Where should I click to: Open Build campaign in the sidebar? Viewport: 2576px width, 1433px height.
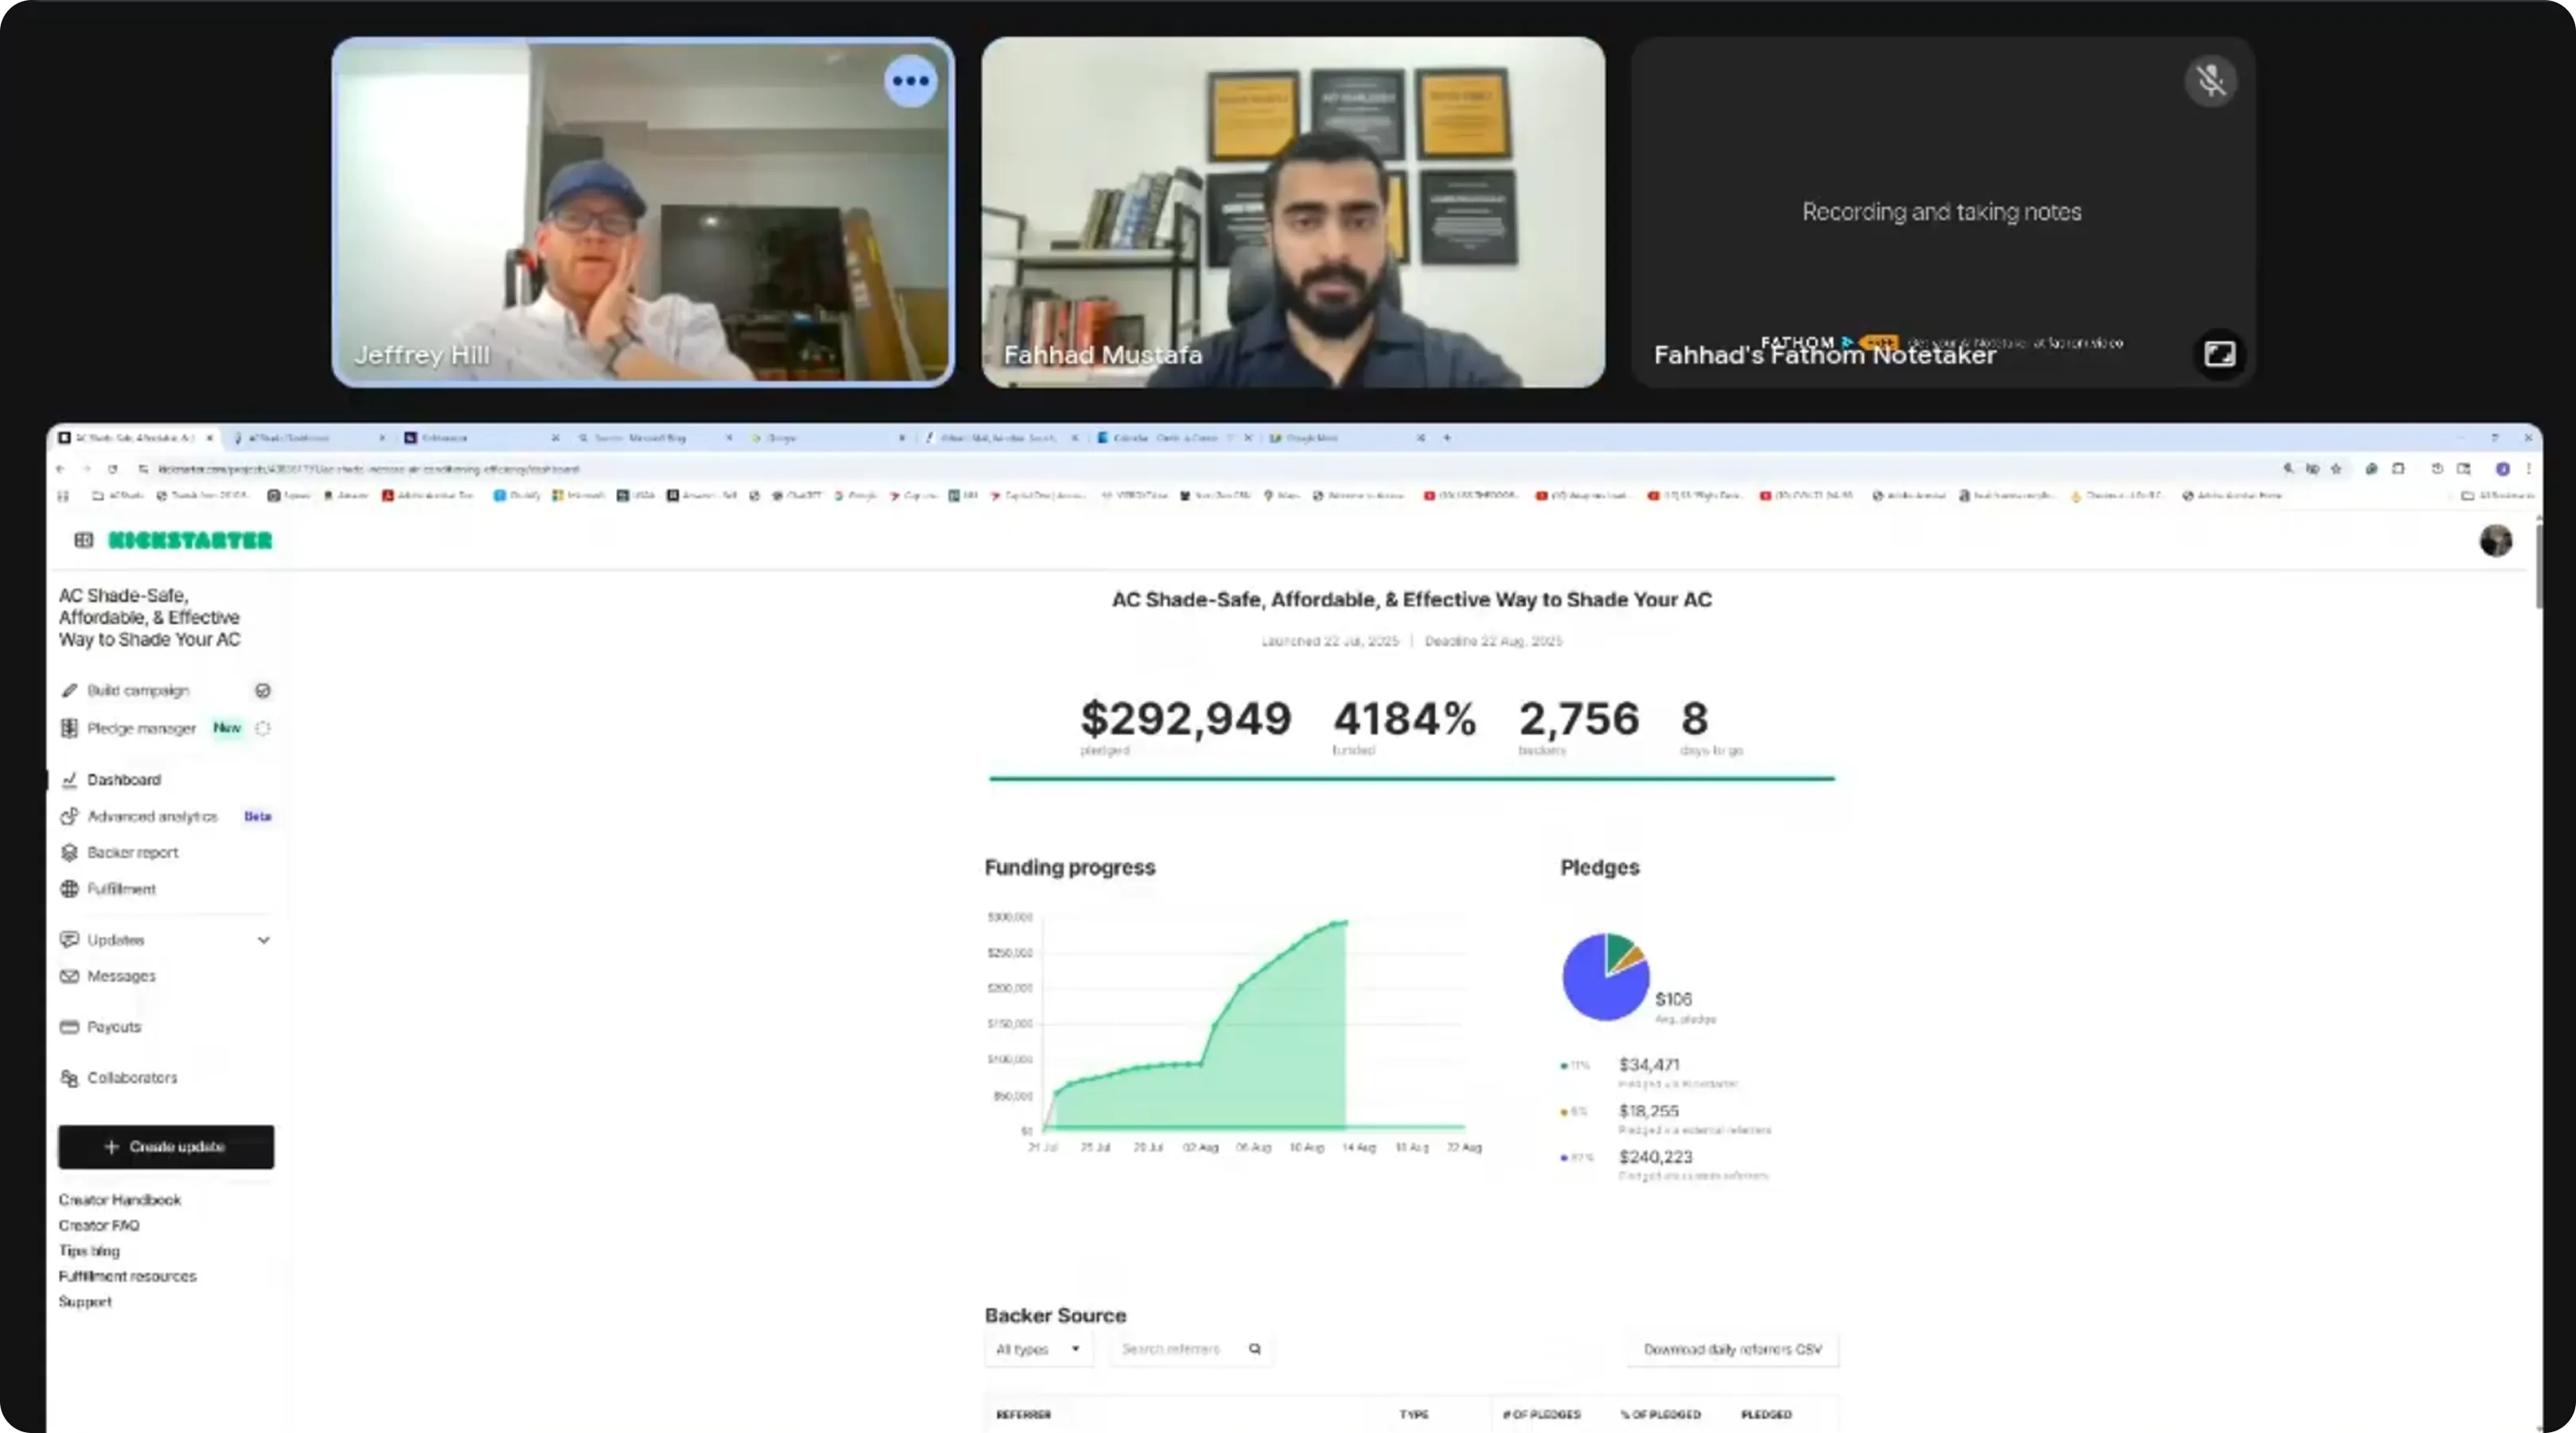click(138, 690)
